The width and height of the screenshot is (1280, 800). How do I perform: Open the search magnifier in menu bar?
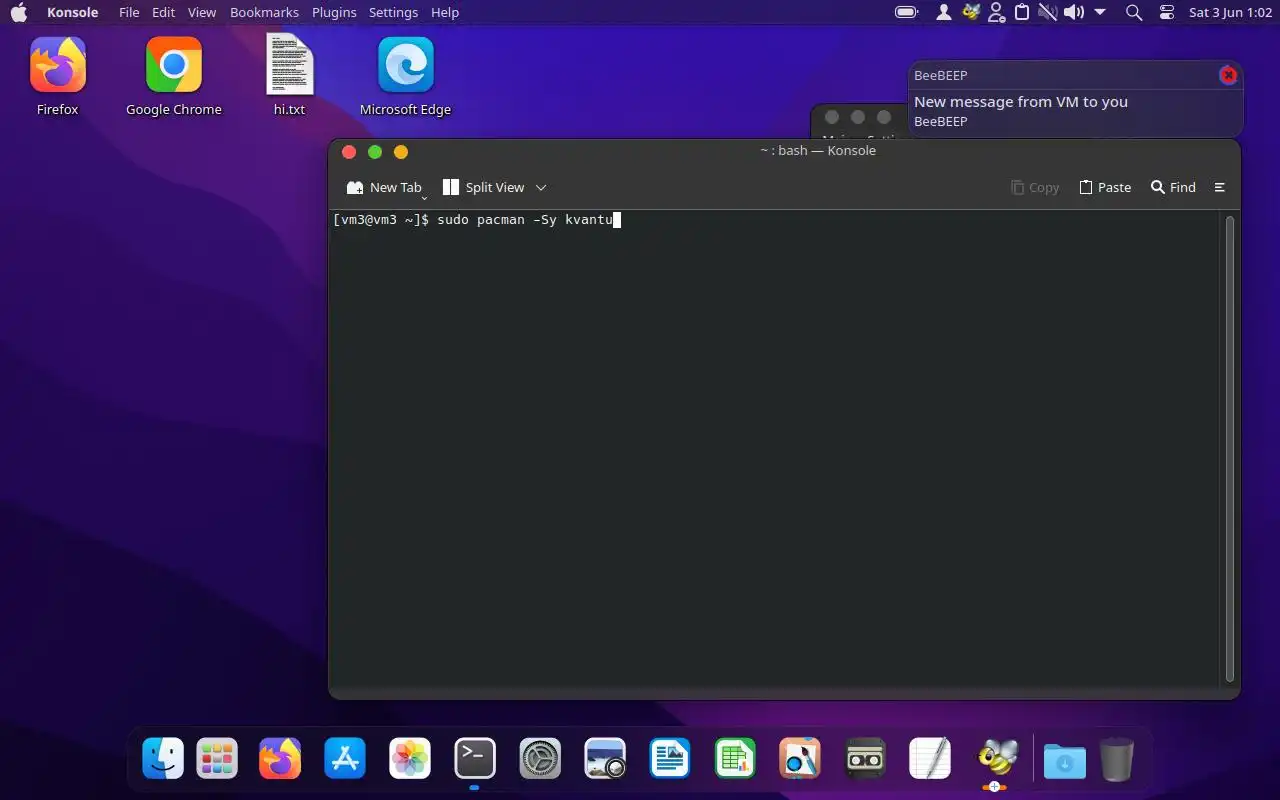(1134, 12)
